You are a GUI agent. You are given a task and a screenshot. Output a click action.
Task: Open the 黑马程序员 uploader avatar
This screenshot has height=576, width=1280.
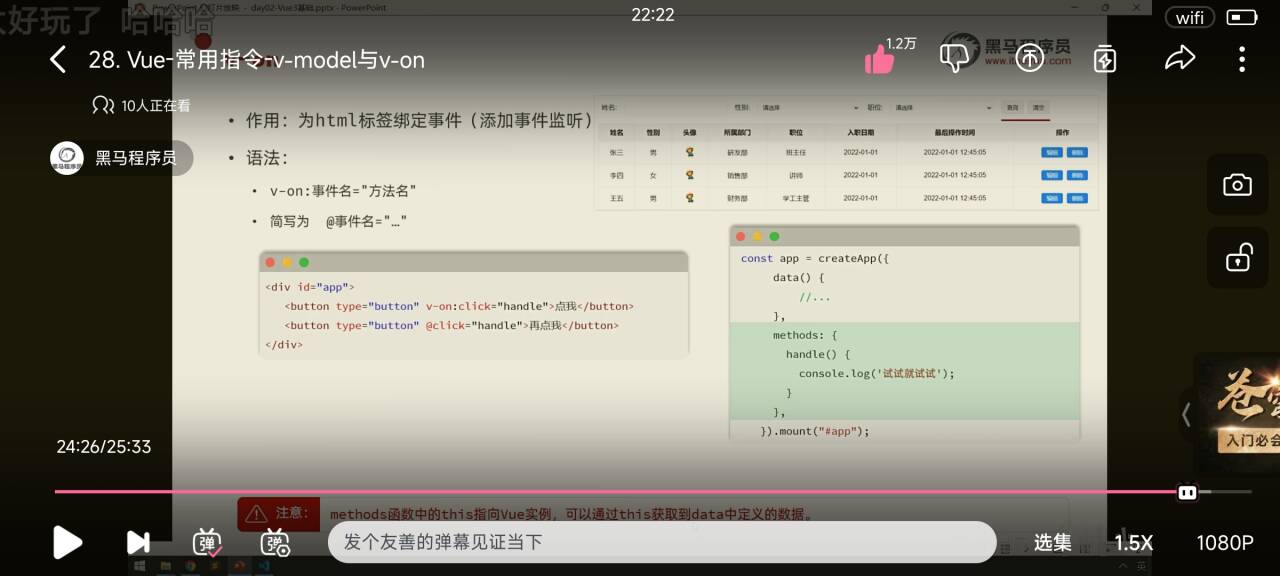pos(67,158)
